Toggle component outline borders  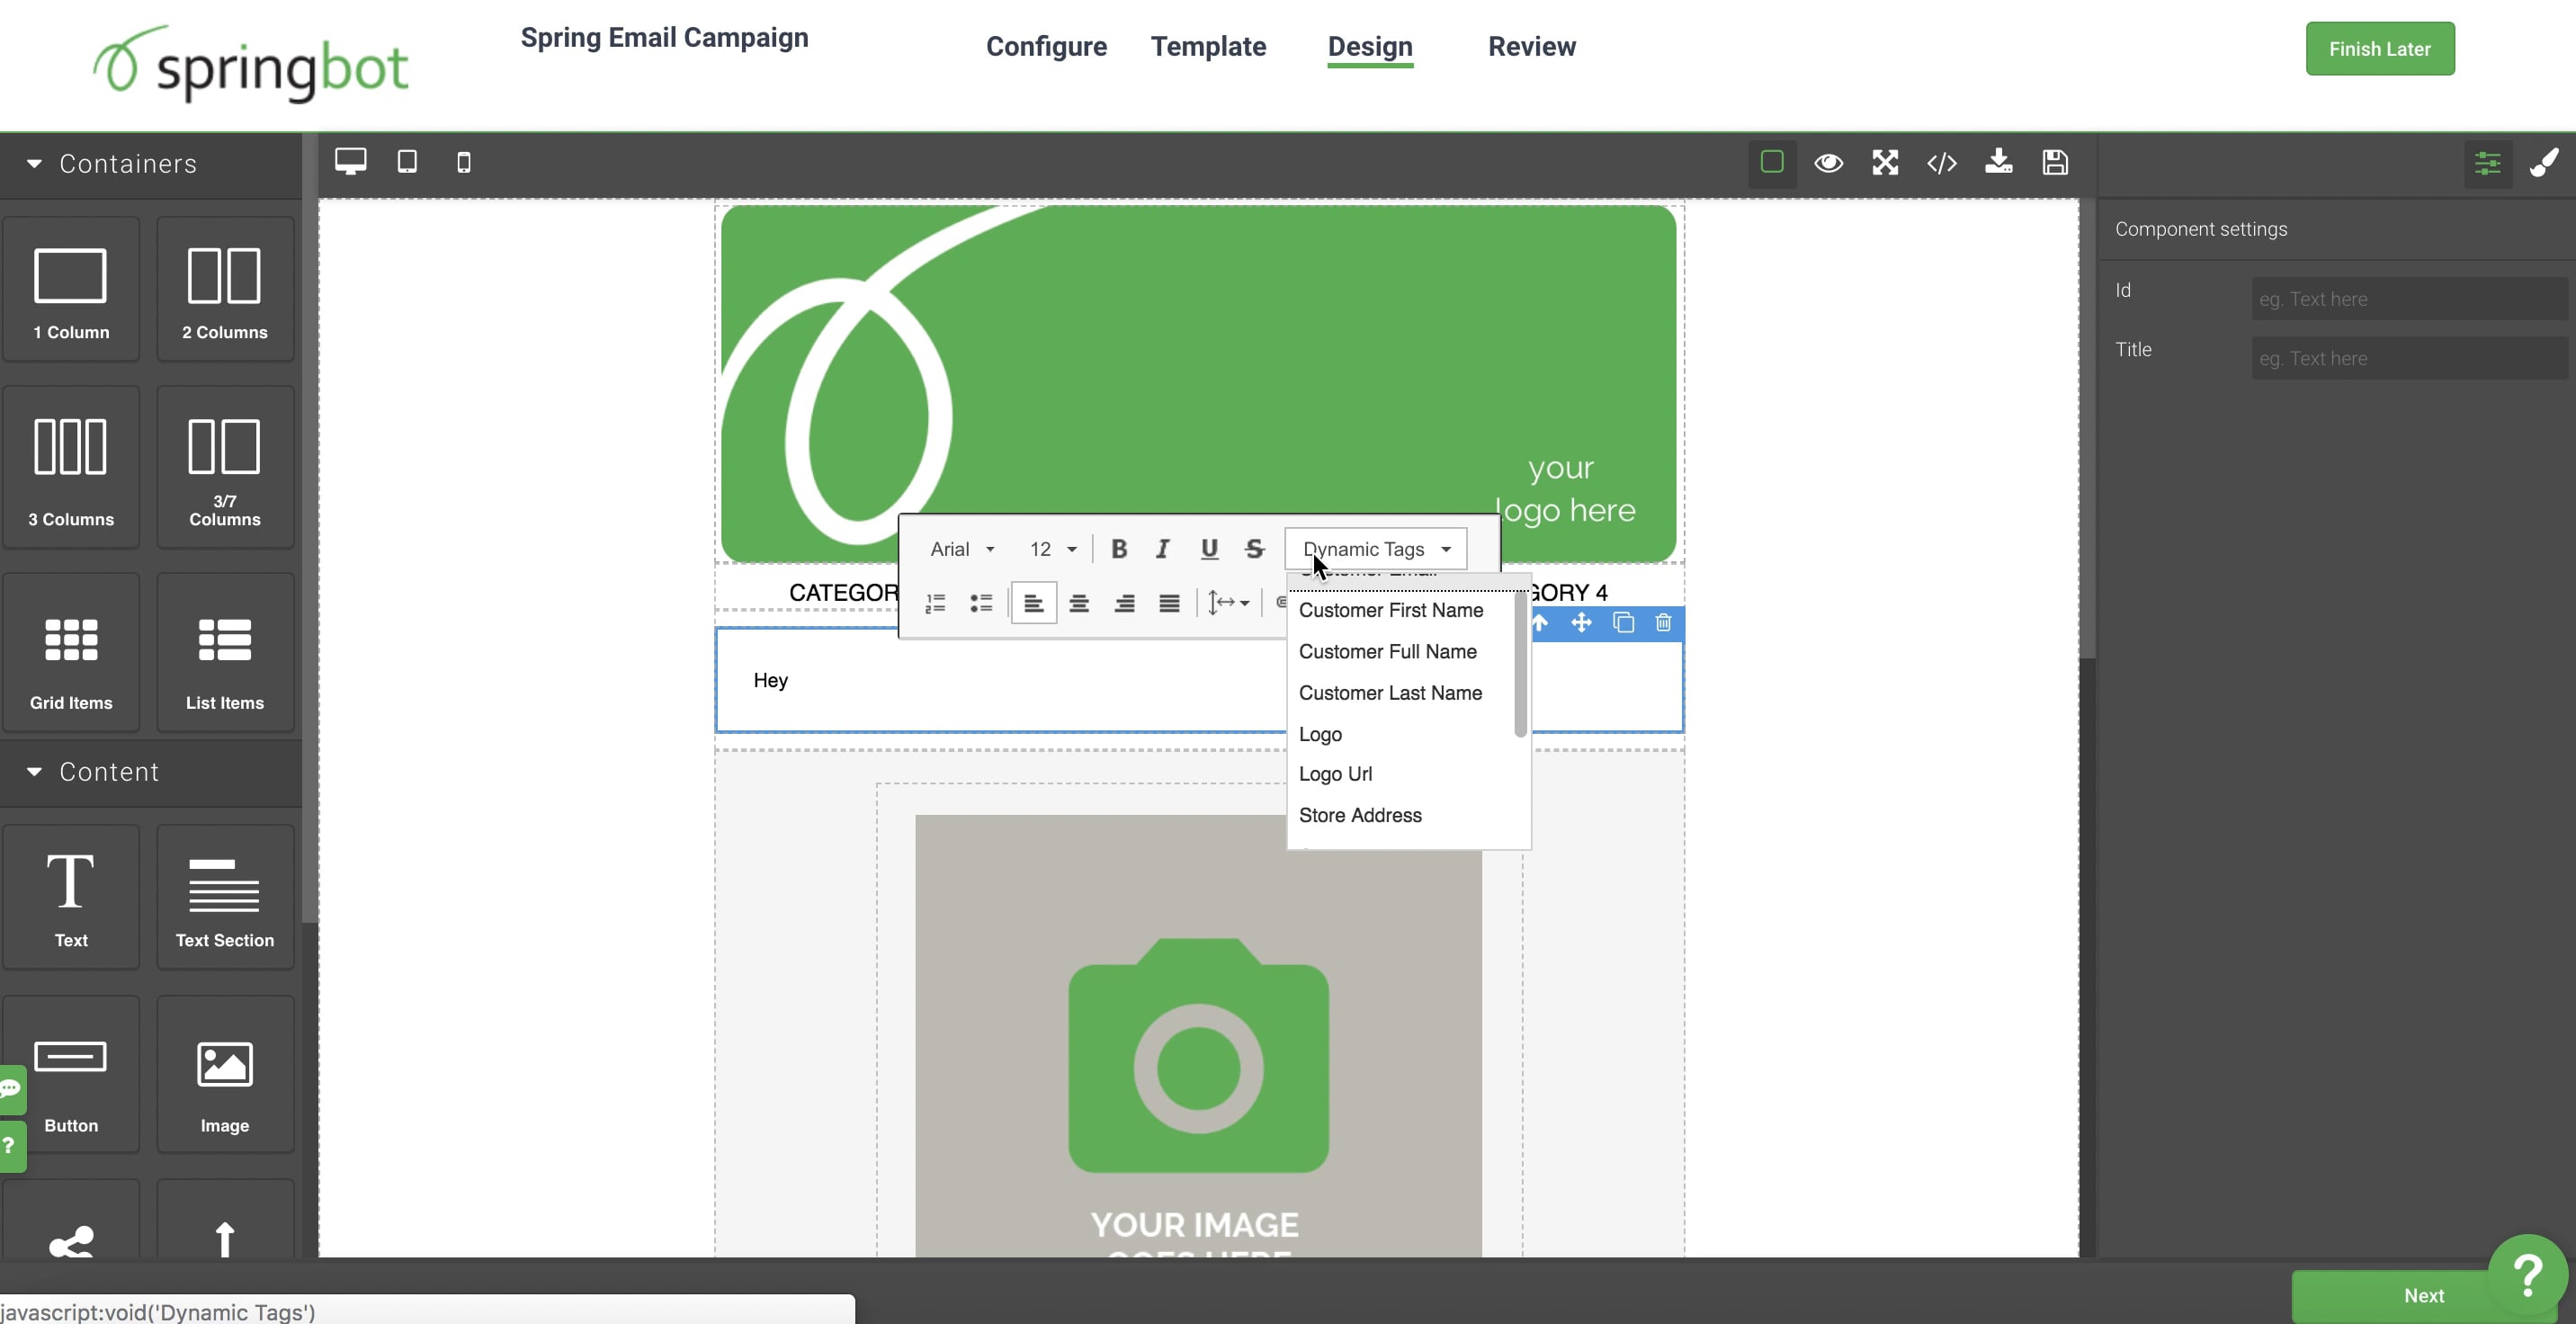(1772, 162)
